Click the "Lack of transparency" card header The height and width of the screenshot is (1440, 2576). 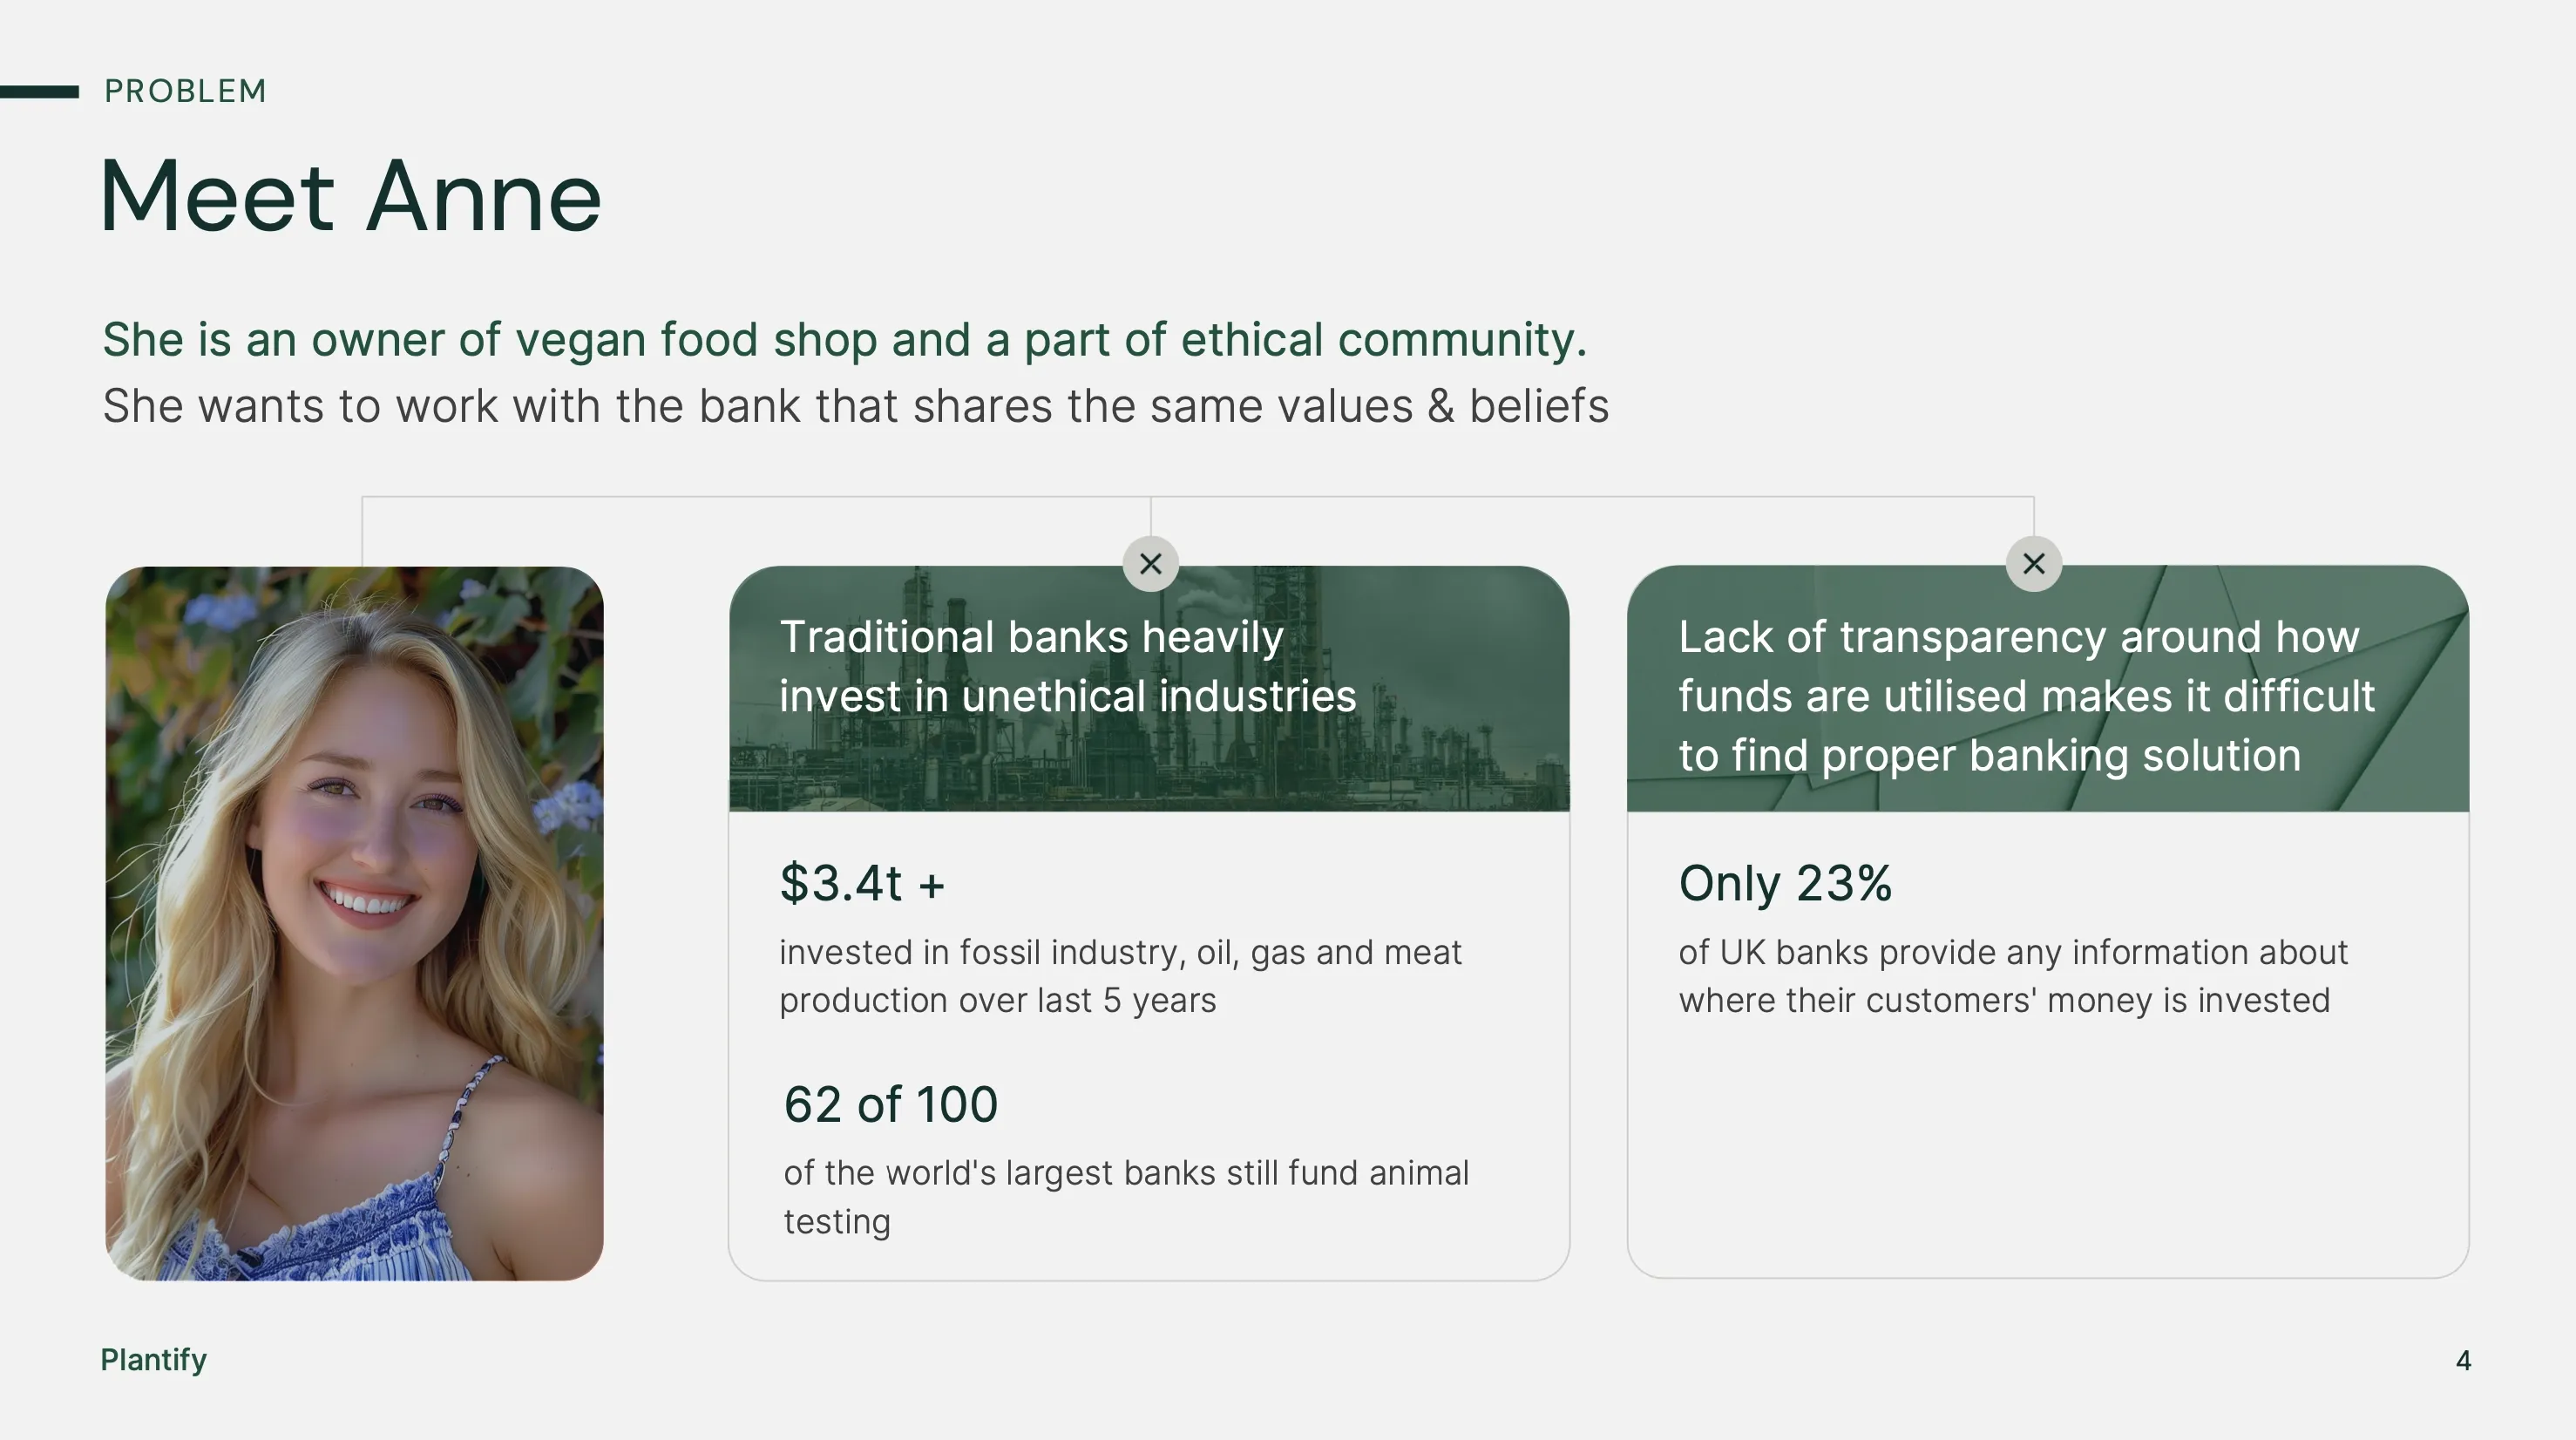(x=2025, y=695)
